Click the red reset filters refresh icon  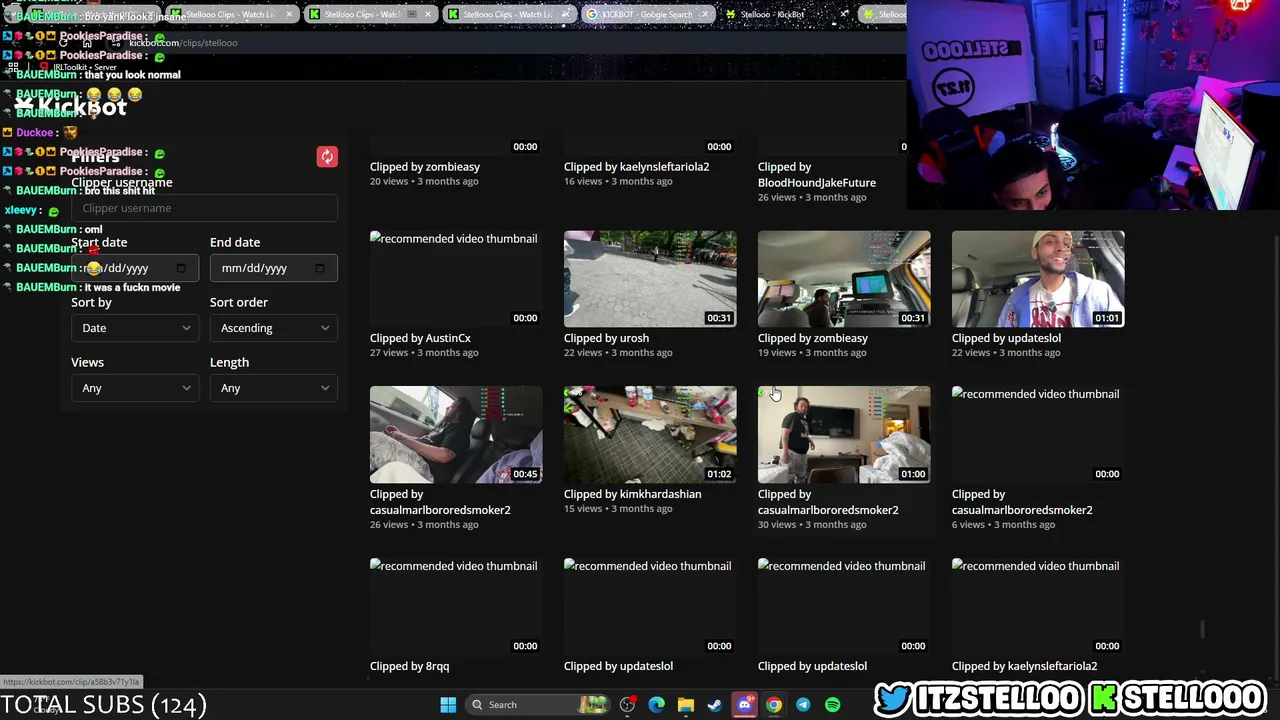click(327, 157)
